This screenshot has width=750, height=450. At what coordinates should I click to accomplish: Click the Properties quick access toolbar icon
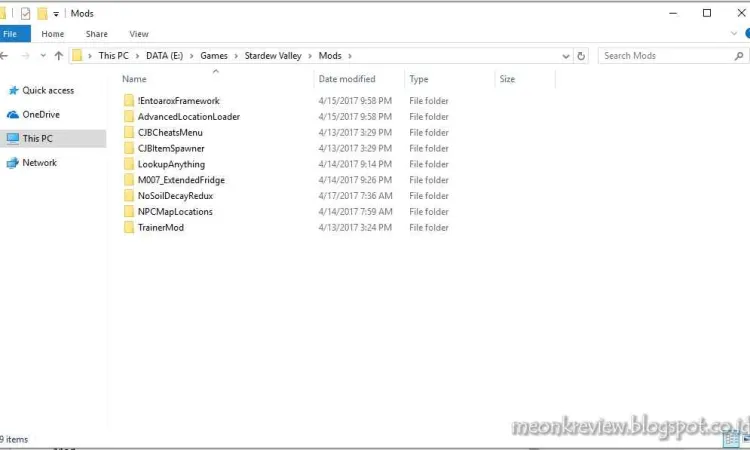[x=25, y=13]
